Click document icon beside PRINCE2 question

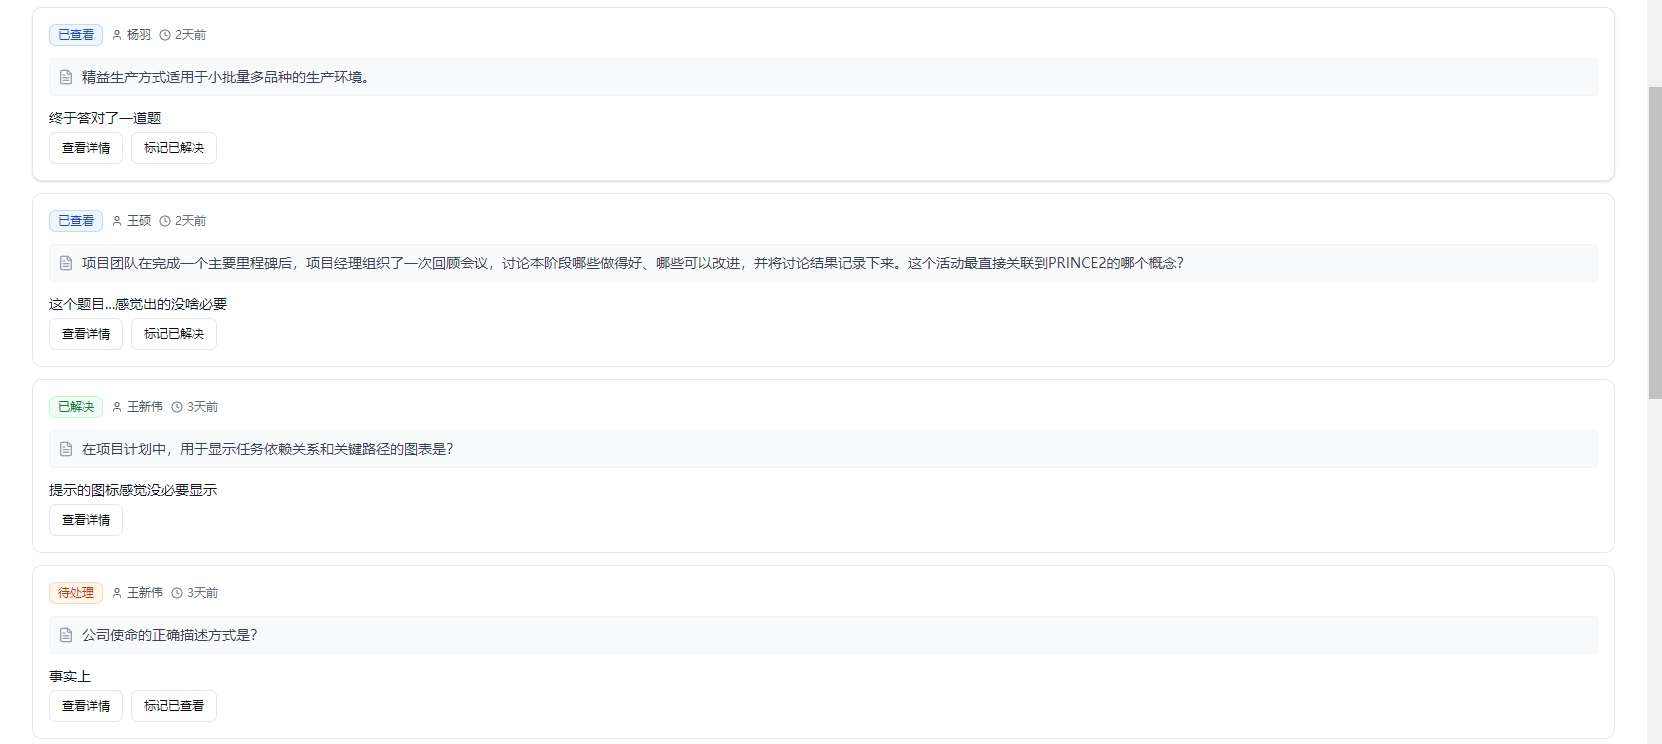pos(66,263)
